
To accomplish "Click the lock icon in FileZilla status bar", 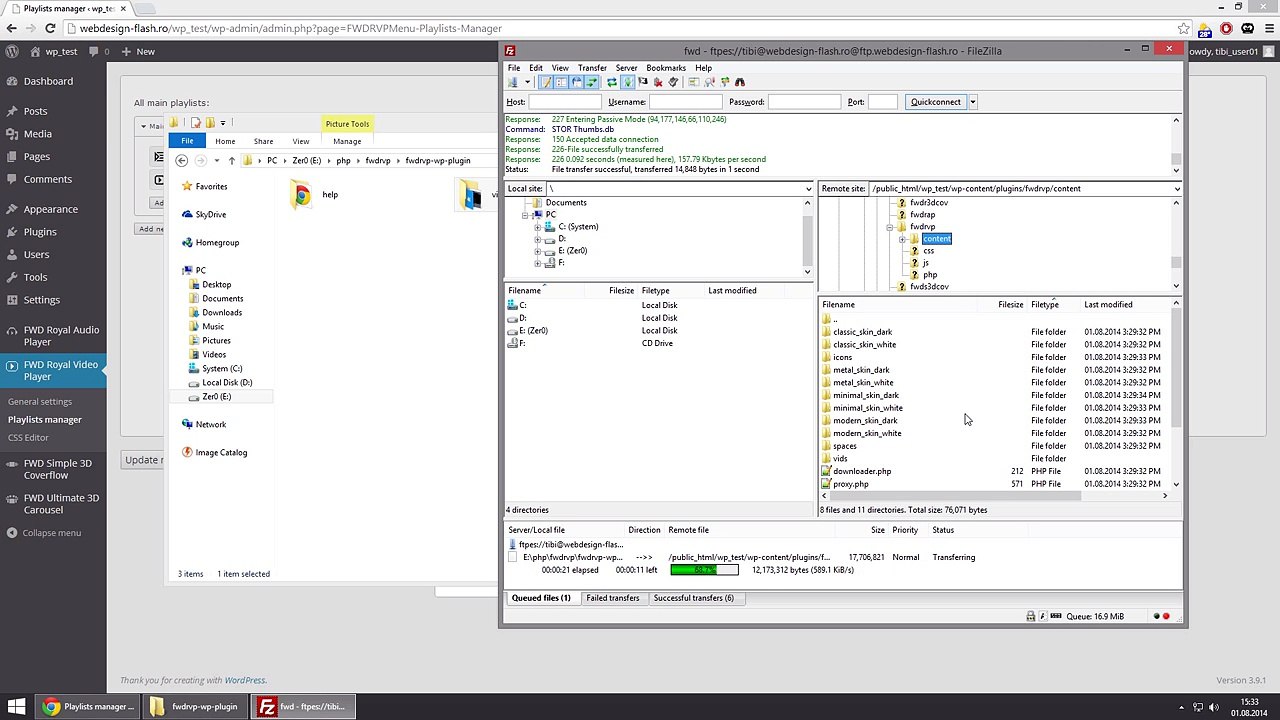I will (1031, 616).
